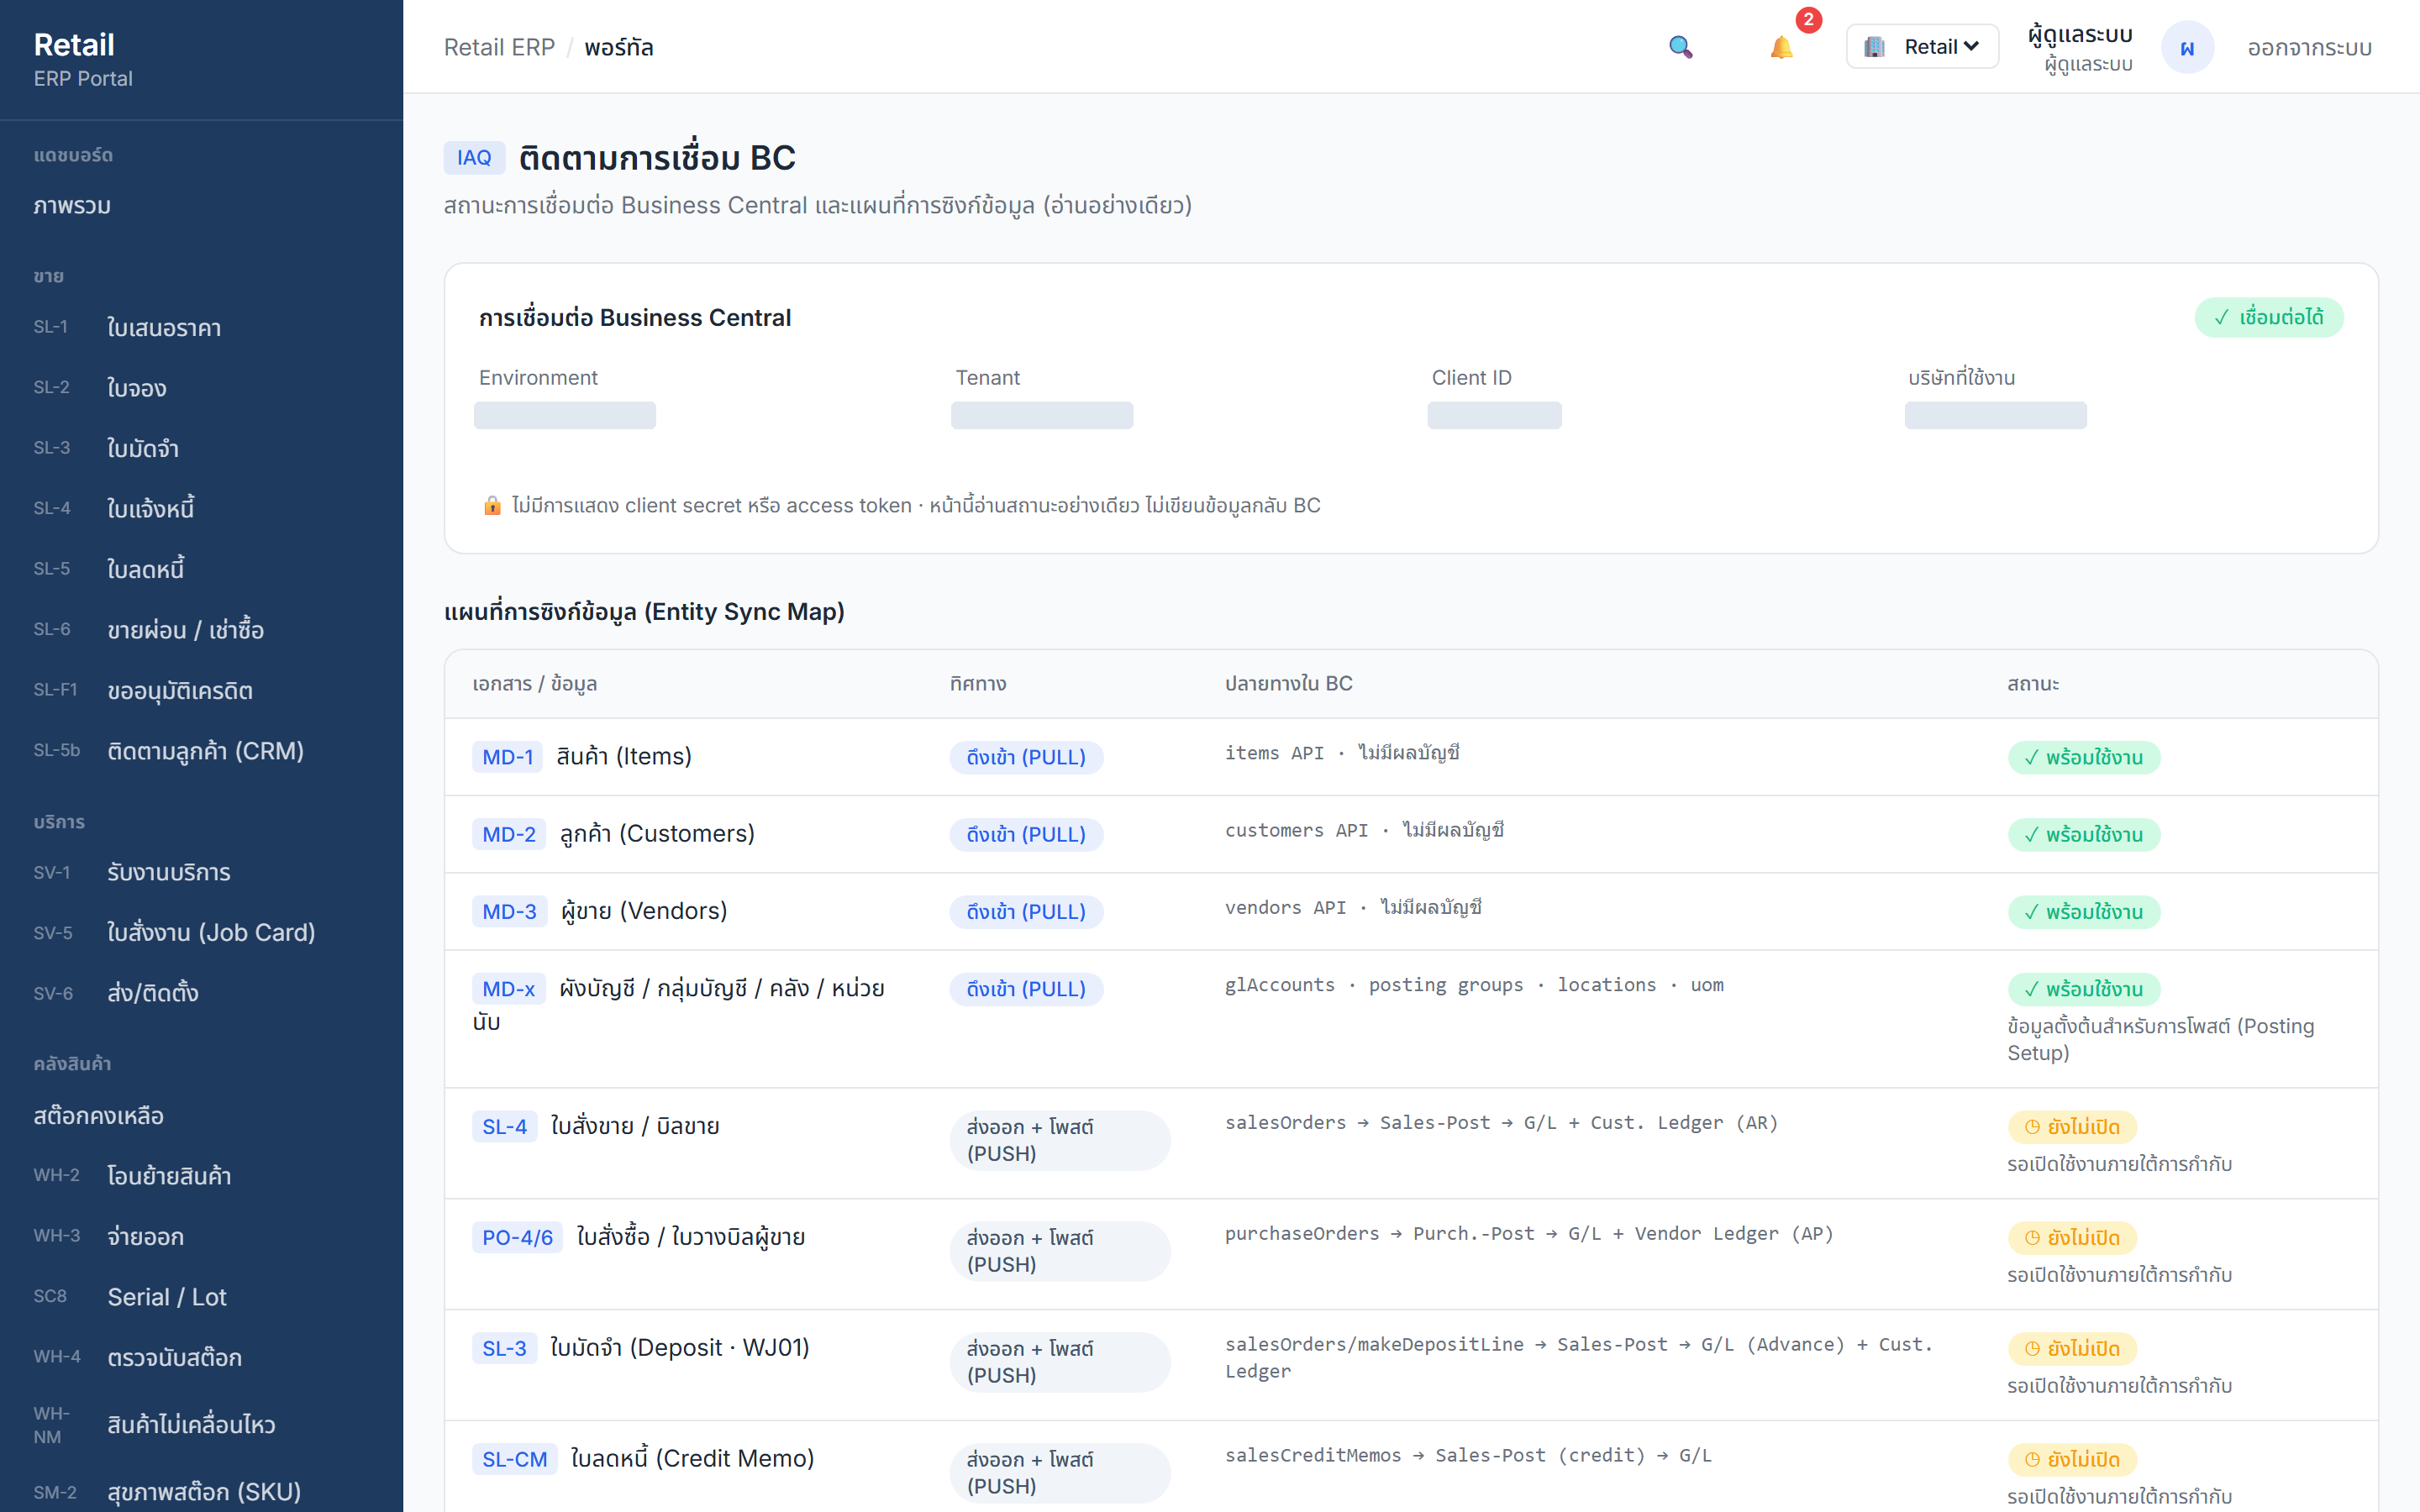Click the Retail ERP Portal logo

pos(82,59)
